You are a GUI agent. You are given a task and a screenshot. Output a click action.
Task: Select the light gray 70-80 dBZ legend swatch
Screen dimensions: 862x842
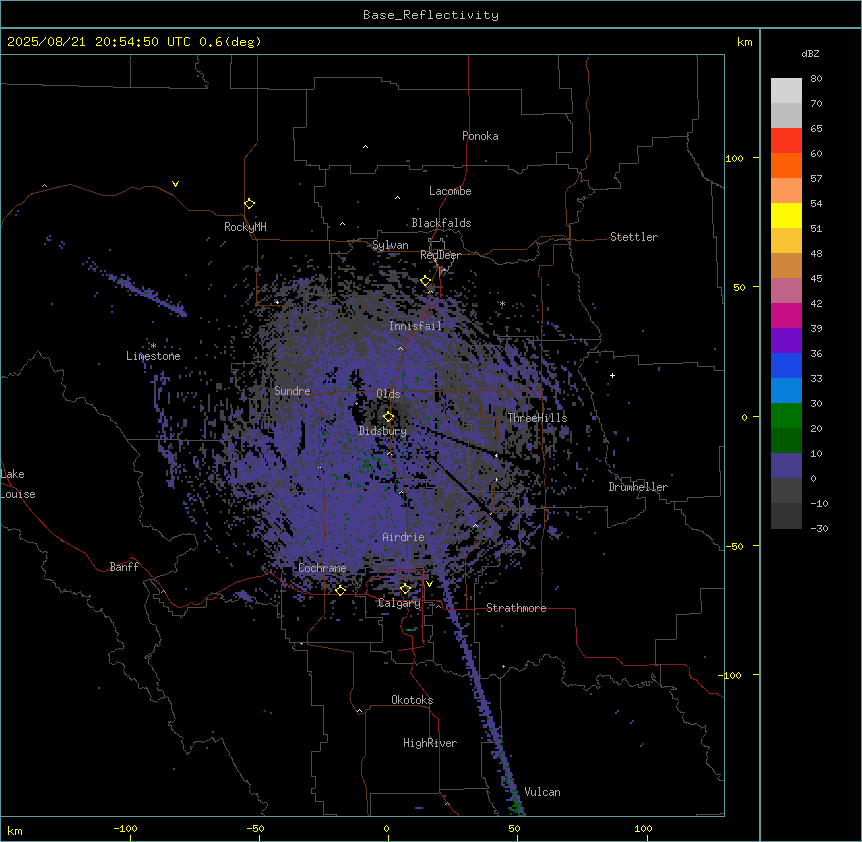tap(786, 91)
